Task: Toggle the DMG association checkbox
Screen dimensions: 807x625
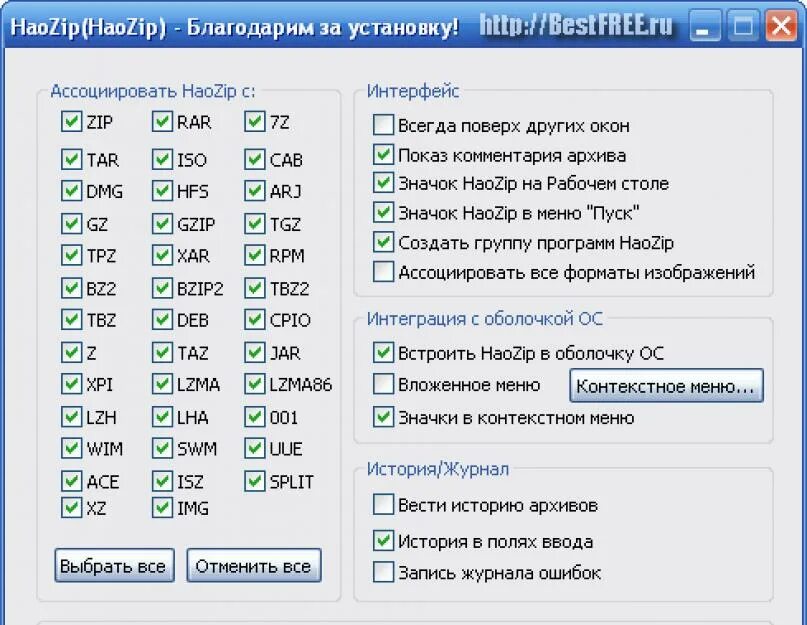Action: pos(71,191)
